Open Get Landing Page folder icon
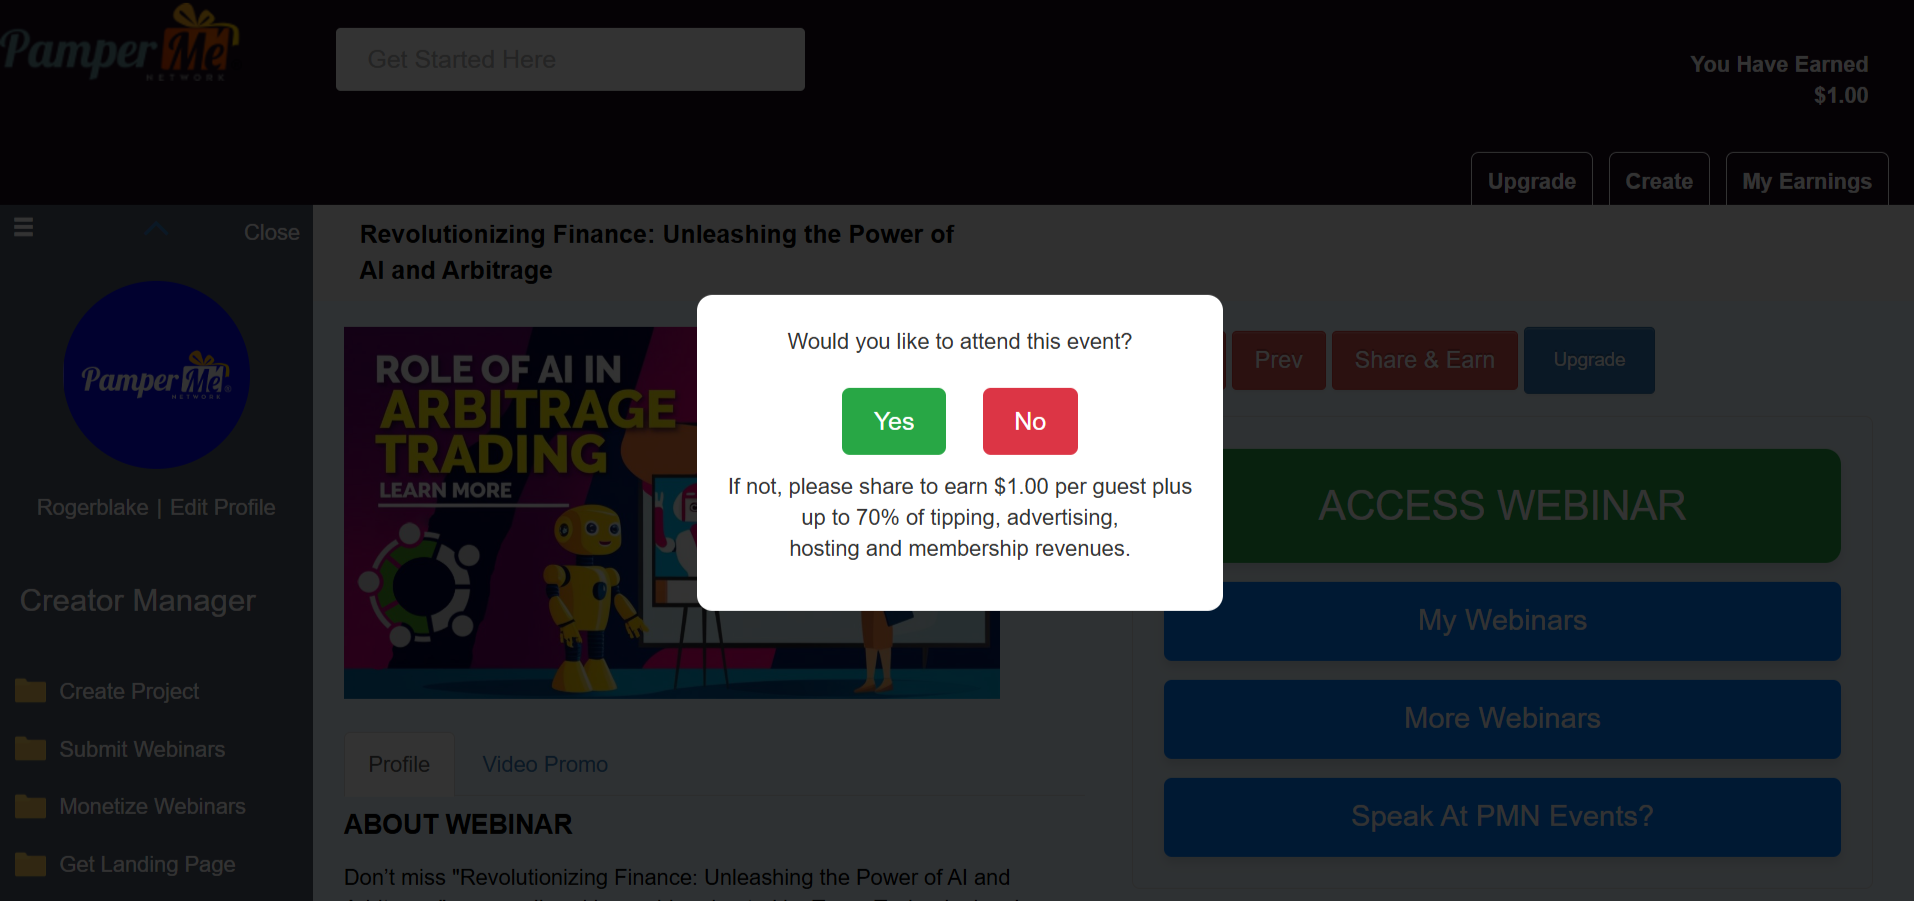This screenshot has width=1914, height=901. click(x=31, y=864)
